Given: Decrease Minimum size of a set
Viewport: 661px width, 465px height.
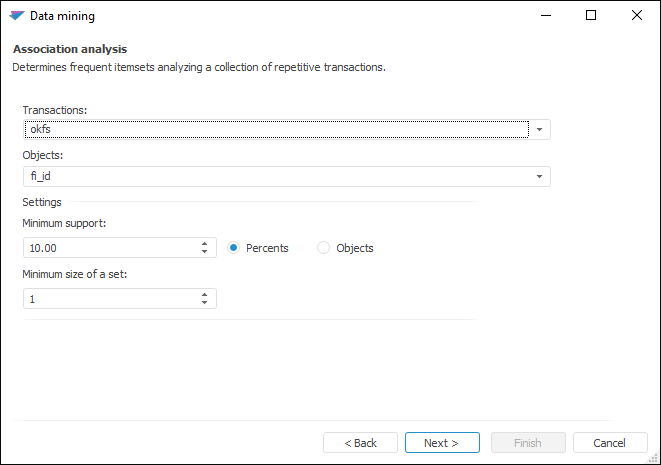Looking at the screenshot, I should [x=204, y=303].
